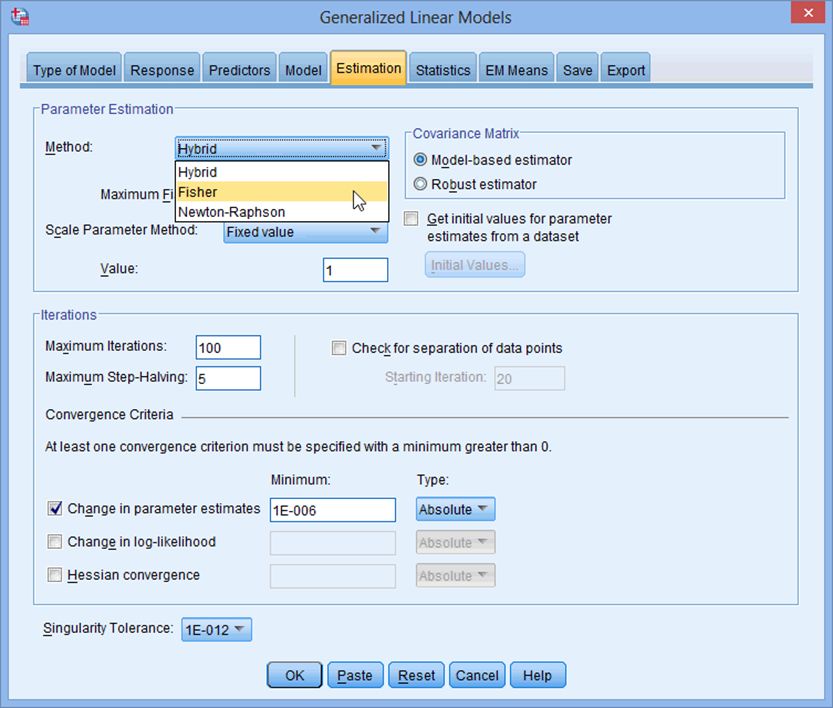Screen dimensions: 833x708
Task: Click the parameter estimates Minimum field 1E-006
Action: (333, 510)
